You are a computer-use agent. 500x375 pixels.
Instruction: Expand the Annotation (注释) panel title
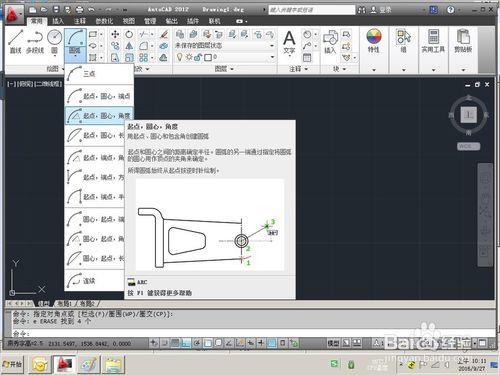pos(298,69)
